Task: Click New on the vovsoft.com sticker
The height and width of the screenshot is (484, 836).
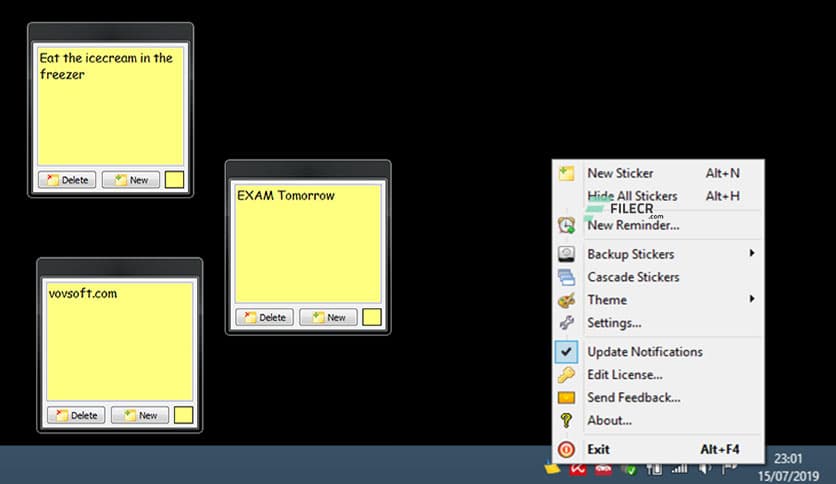Action: 140,415
